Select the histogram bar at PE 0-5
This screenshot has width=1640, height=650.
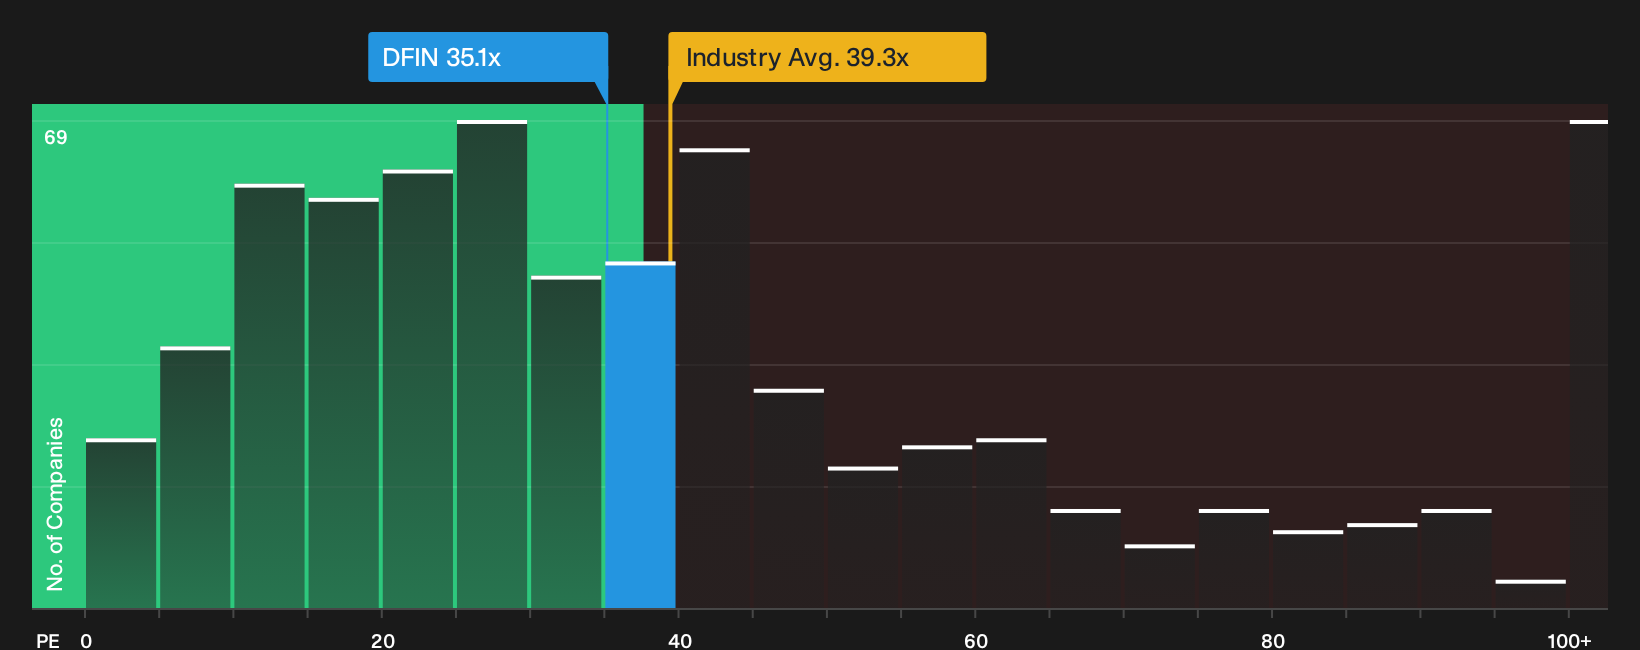click(x=121, y=523)
